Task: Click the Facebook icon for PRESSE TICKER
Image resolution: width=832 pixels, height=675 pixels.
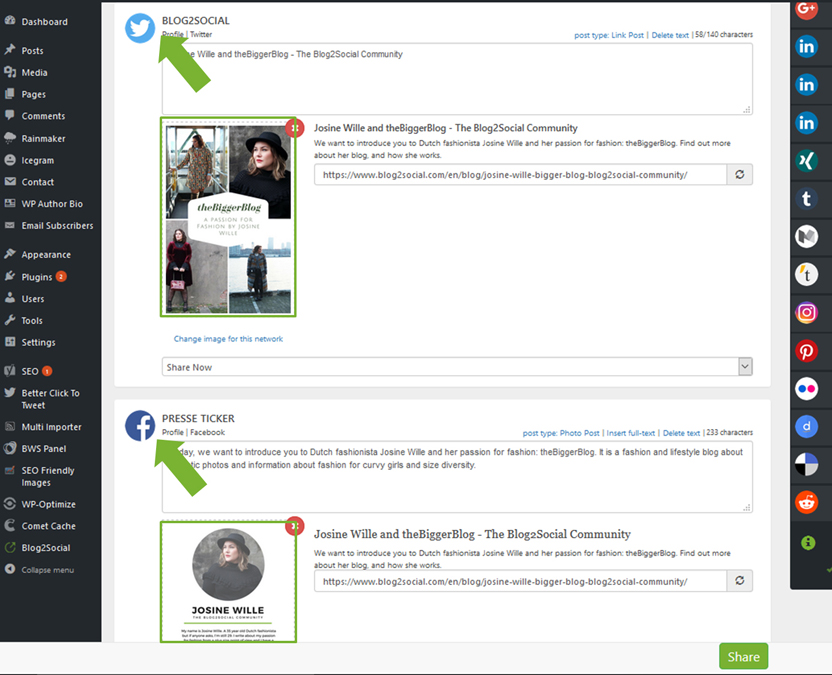Action: (x=140, y=426)
